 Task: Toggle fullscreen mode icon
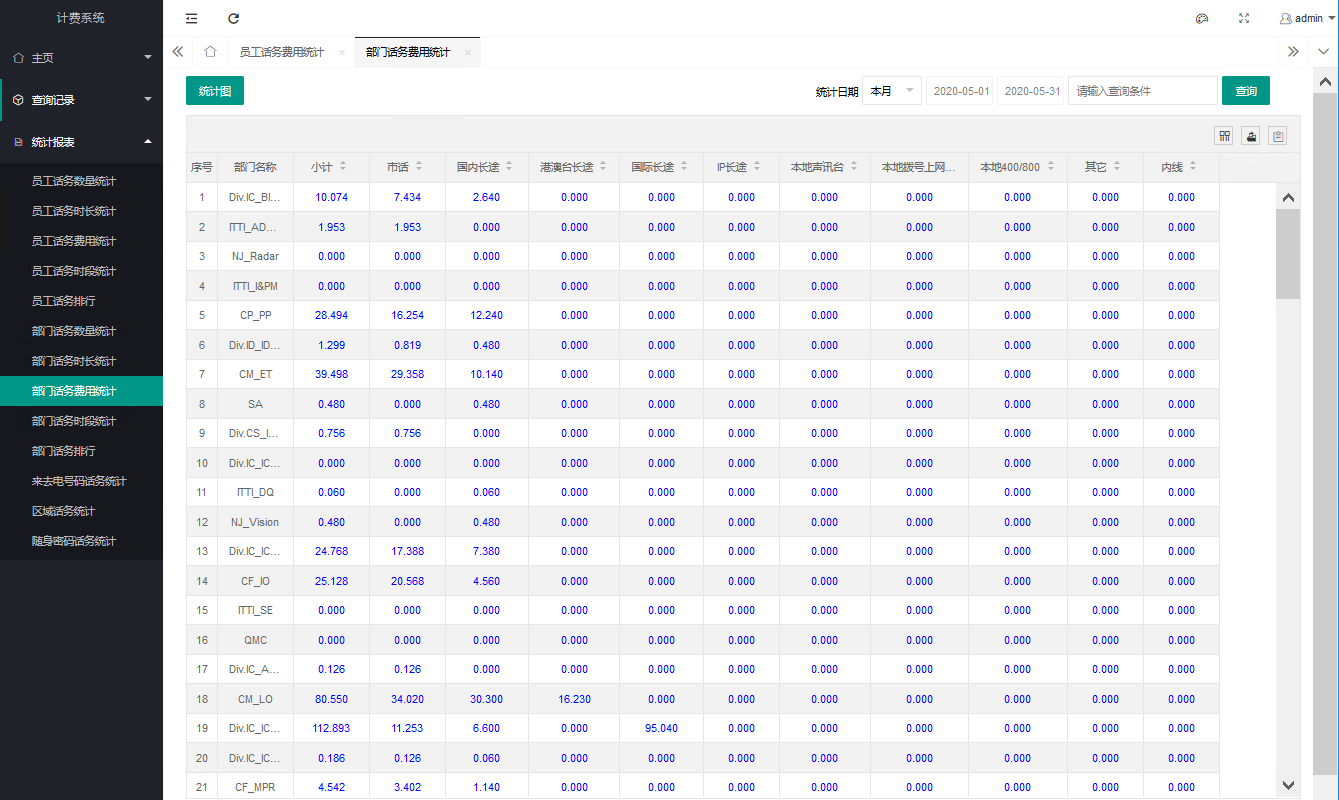pyautogui.click(x=1244, y=18)
